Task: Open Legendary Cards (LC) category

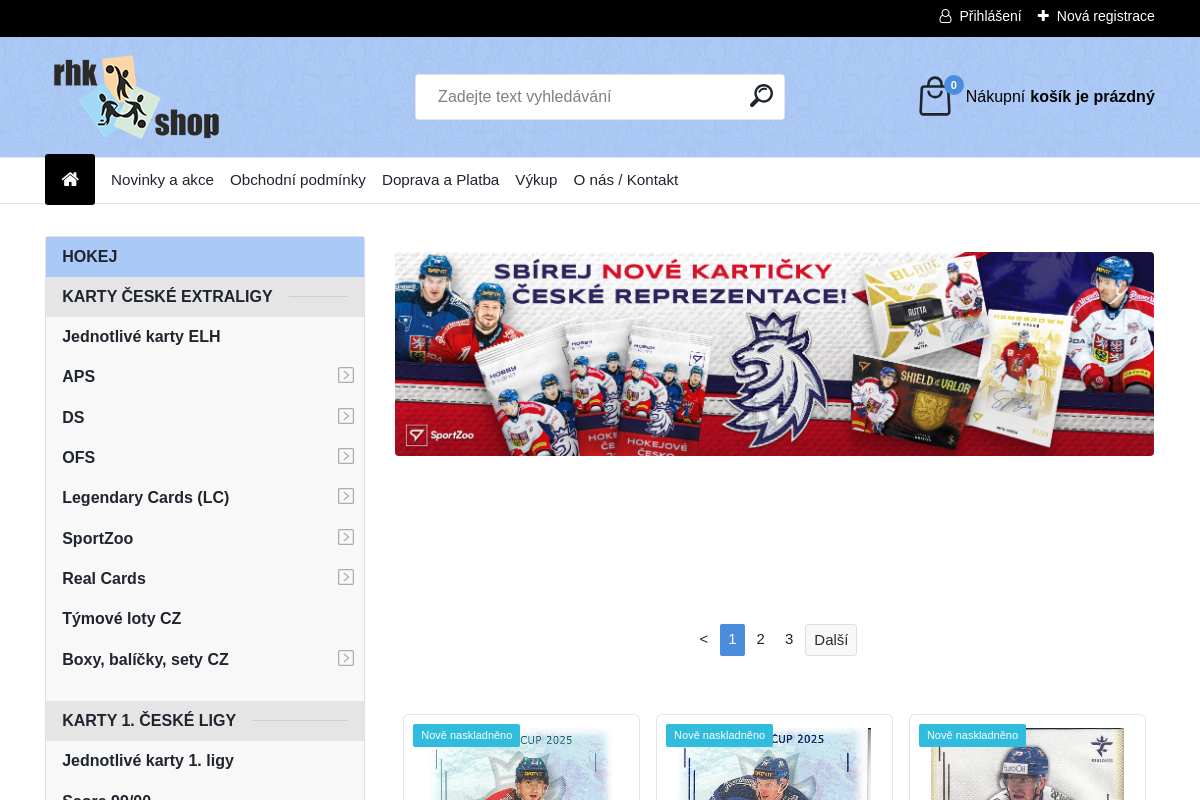Action: click(x=146, y=498)
